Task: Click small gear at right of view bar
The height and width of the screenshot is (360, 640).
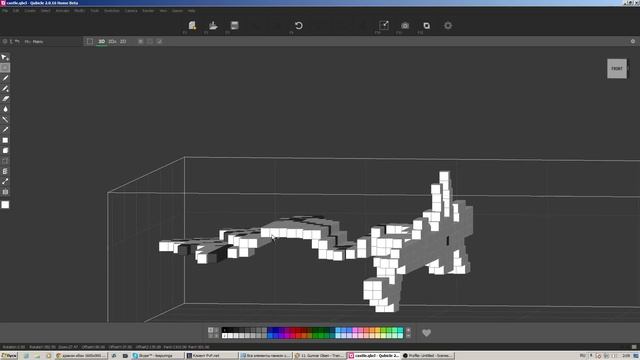Action: 633,41
